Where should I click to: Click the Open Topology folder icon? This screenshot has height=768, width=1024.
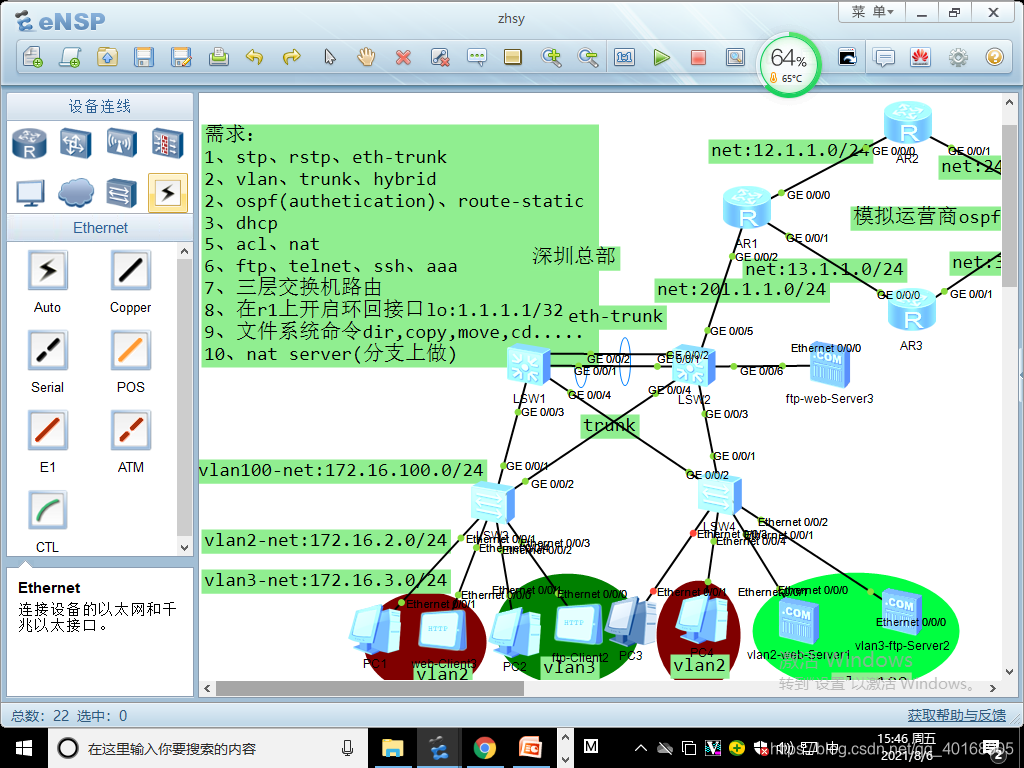click(107, 57)
